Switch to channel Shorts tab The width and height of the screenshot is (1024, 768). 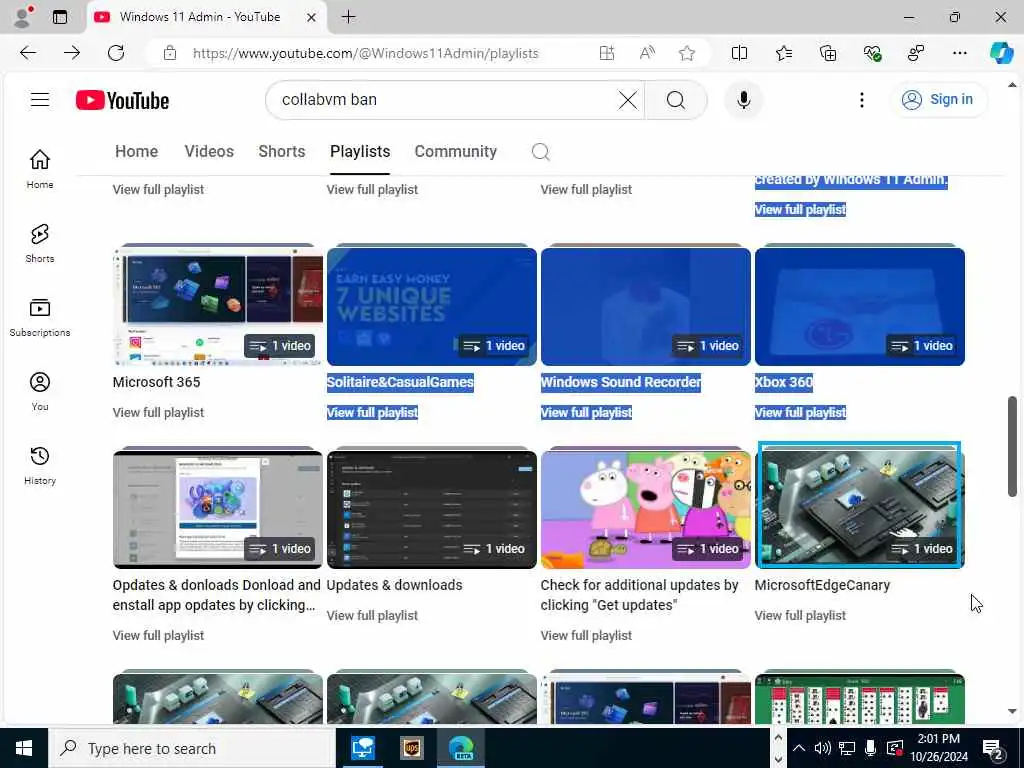[x=281, y=152]
